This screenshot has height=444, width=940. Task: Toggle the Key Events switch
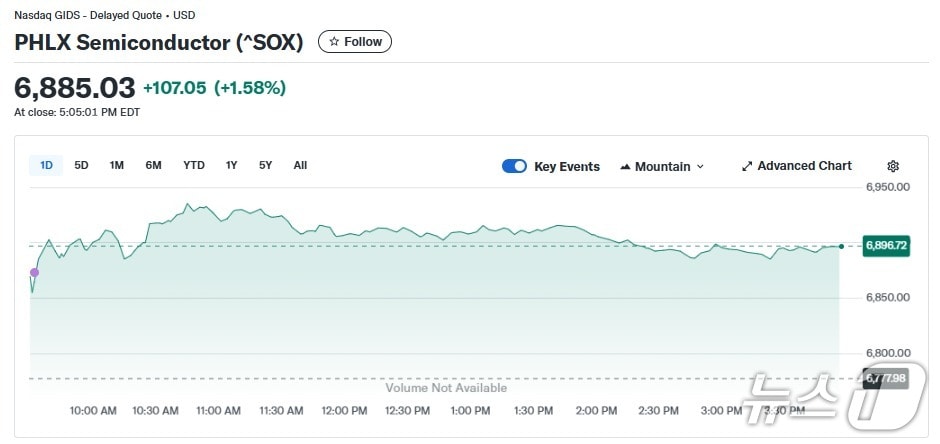click(x=514, y=166)
